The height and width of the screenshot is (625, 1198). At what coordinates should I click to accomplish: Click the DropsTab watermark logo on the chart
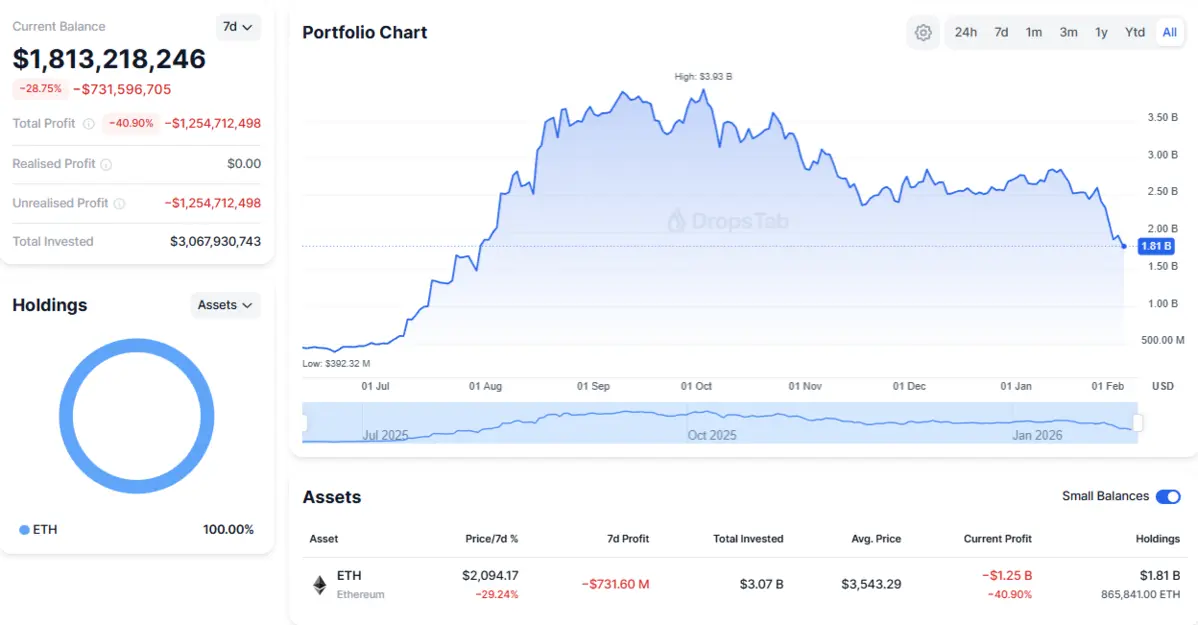point(677,220)
